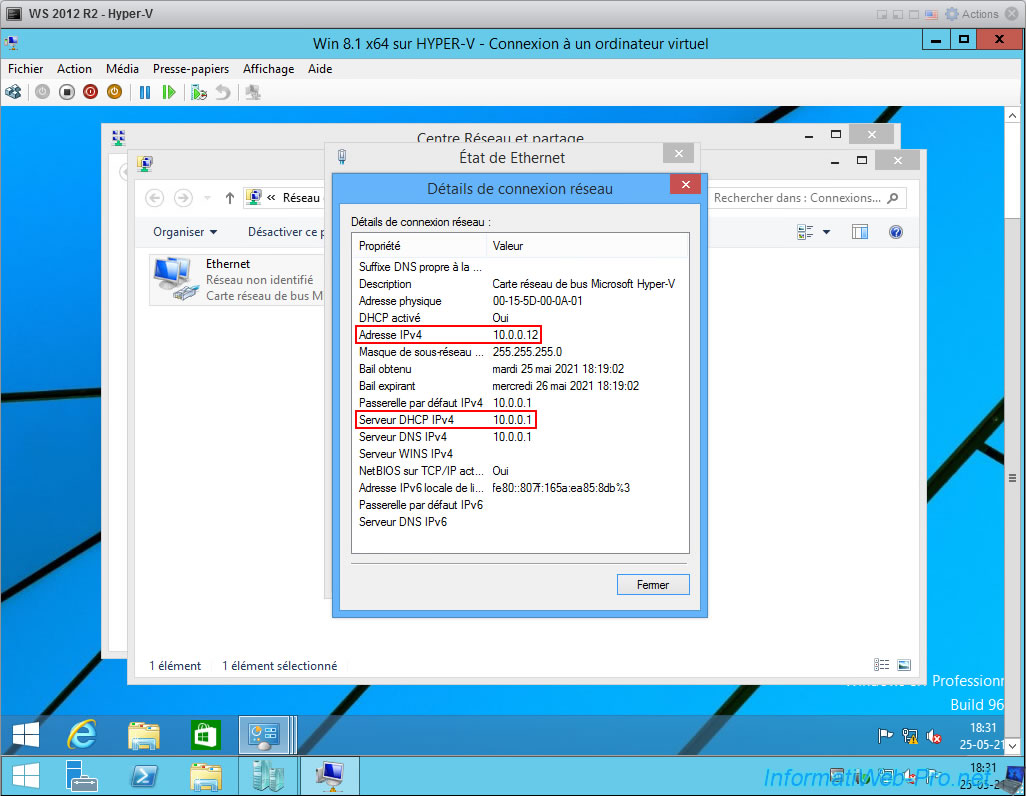Click the Fermer button
1026x796 pixels.
653,584
